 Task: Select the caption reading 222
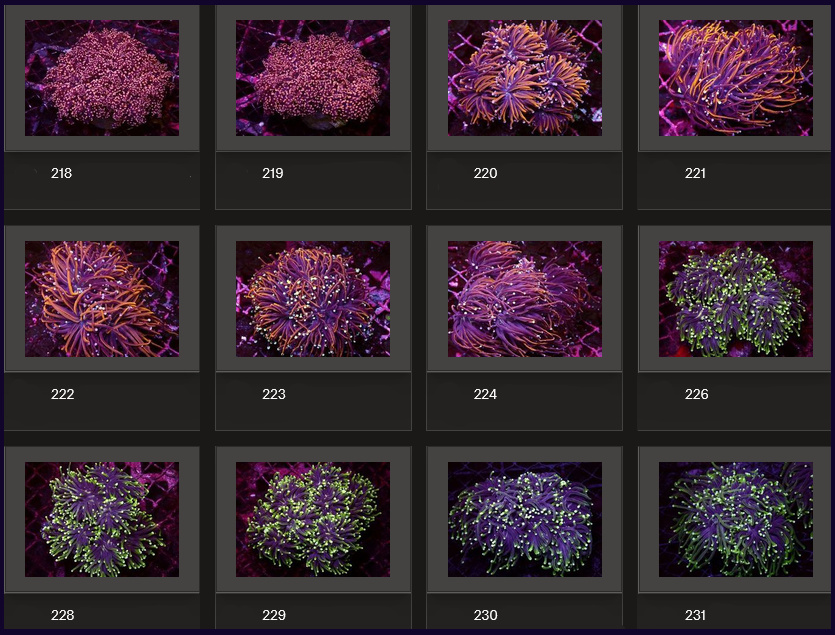coord(62,394)
